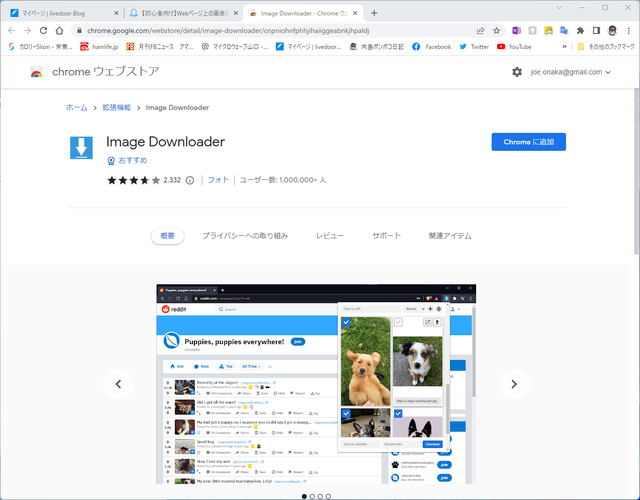Go back using the browser back arrow
640x500 pixels.
[x=11, y=31]
